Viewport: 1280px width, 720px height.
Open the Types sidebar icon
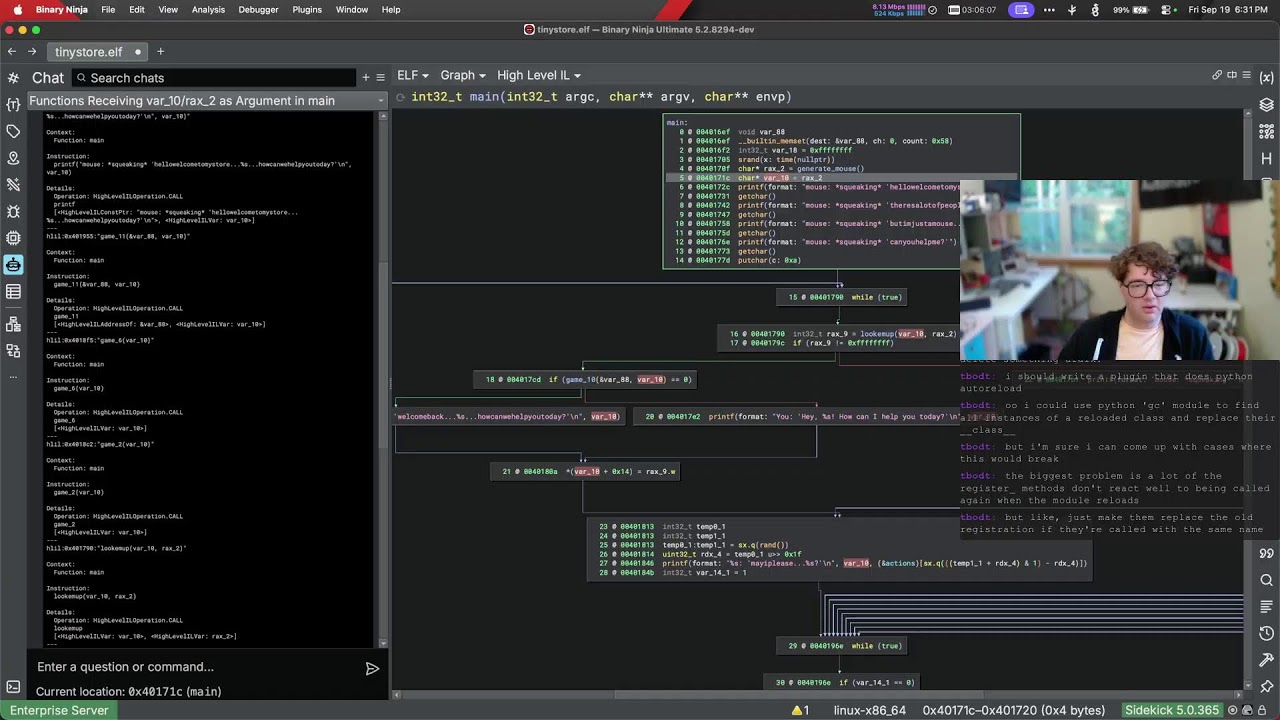pos(13,104)
